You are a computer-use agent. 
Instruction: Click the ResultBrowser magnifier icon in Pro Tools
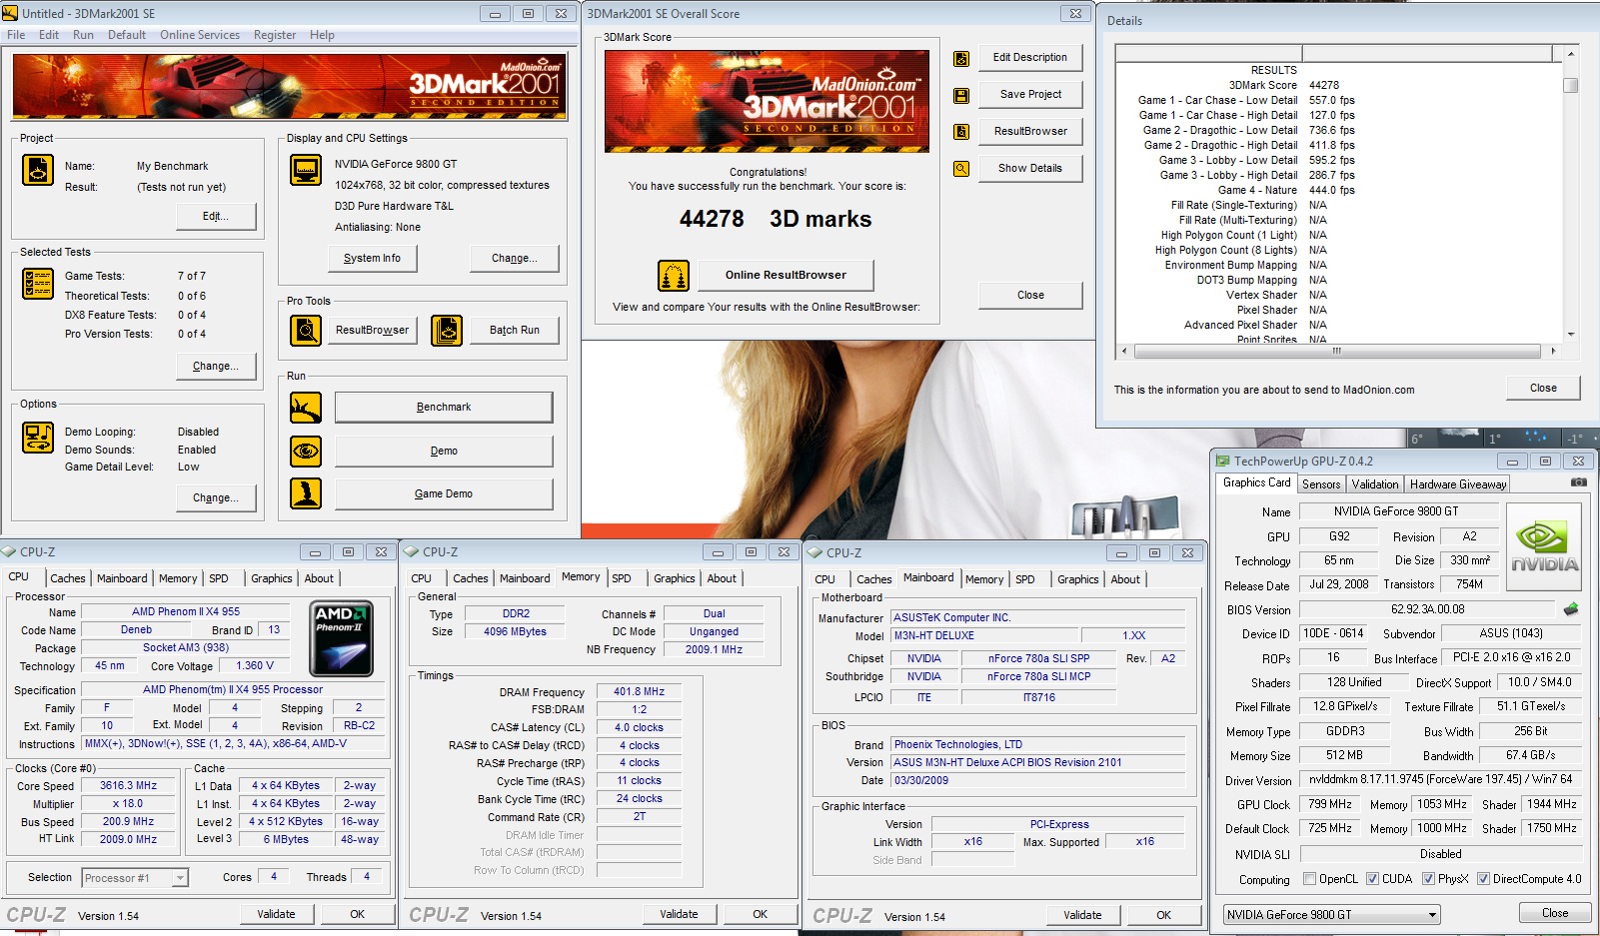[x=306, y=330]
